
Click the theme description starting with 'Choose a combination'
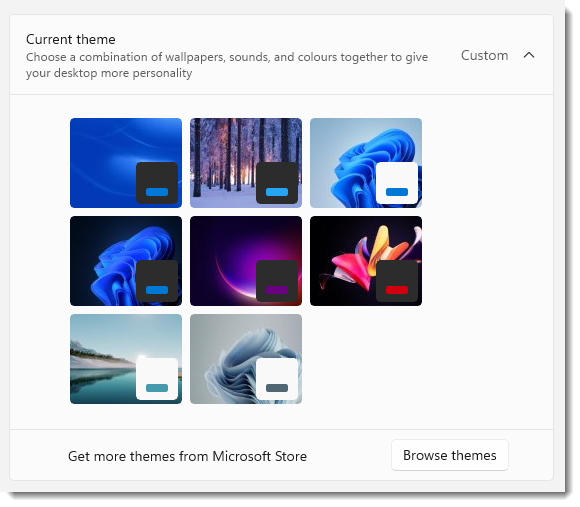(x=227, y=65)
